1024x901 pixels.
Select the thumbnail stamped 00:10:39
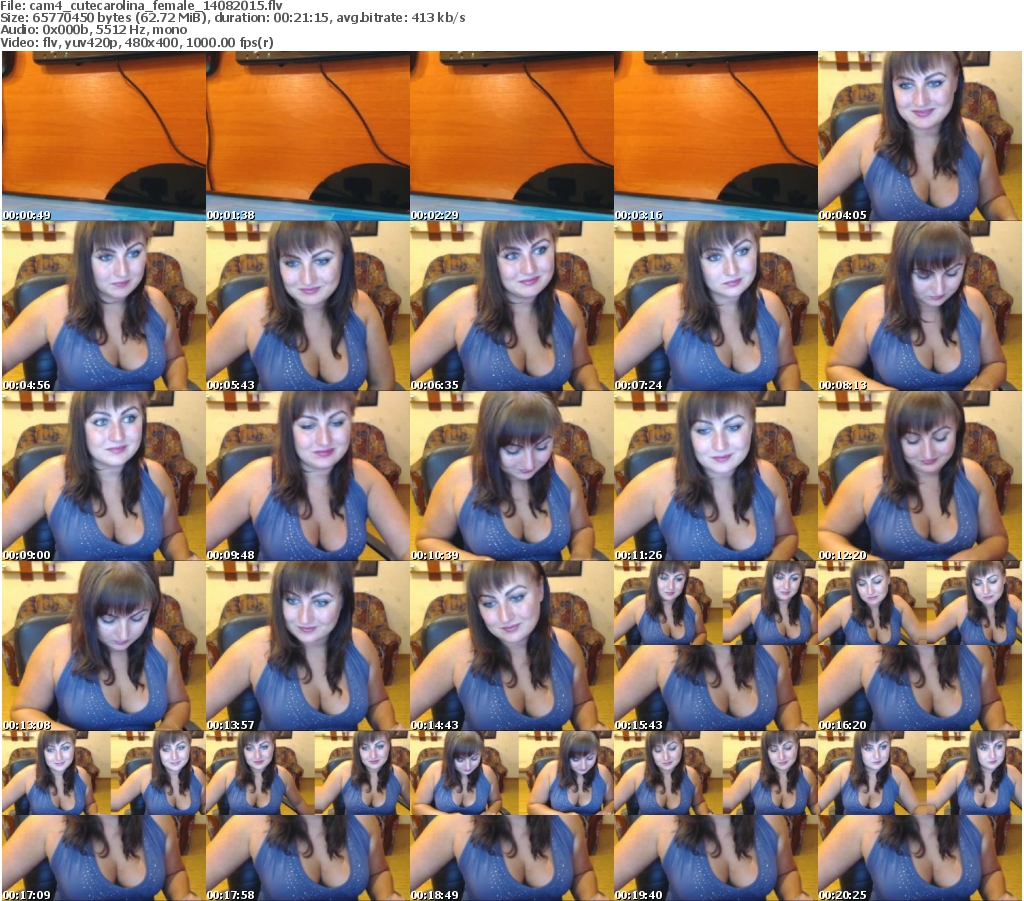(511, 476)
